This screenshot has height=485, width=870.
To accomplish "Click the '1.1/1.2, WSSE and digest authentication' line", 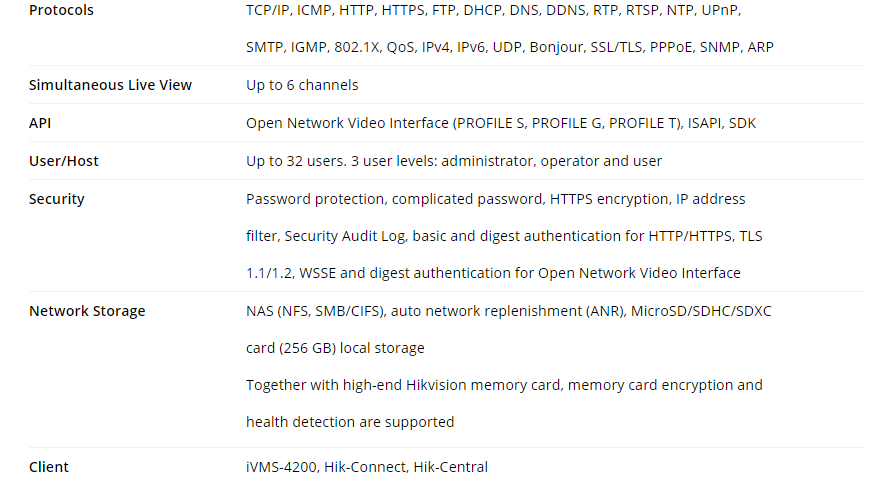I will (493, 273).
